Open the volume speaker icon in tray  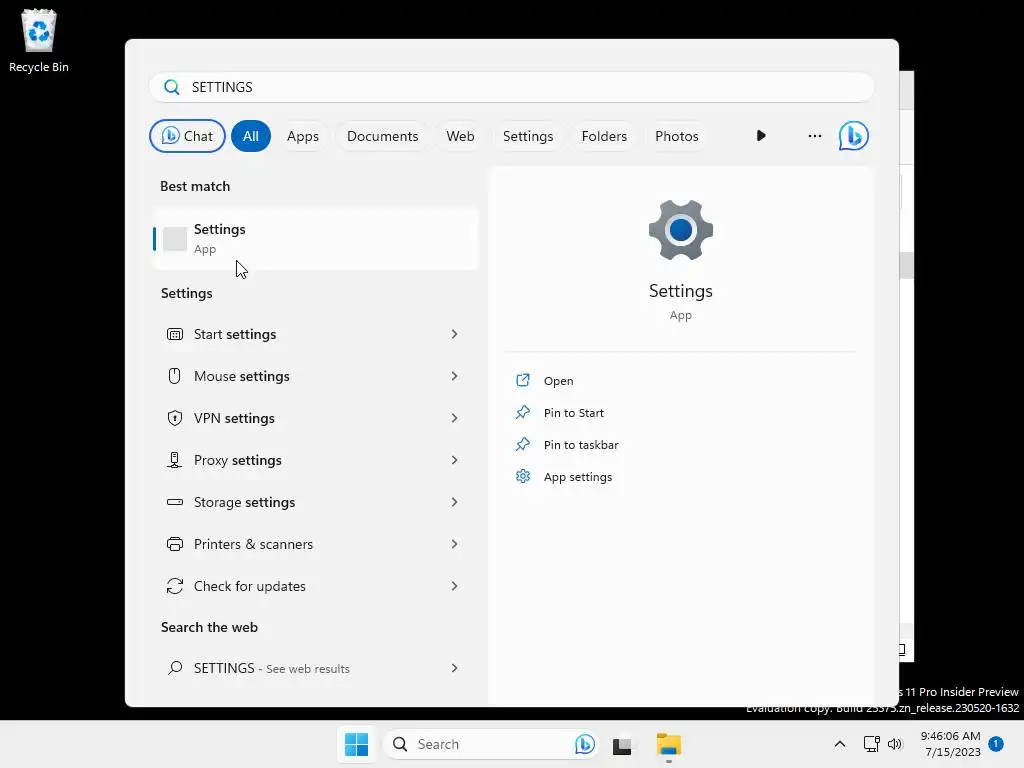pos(895,744)
